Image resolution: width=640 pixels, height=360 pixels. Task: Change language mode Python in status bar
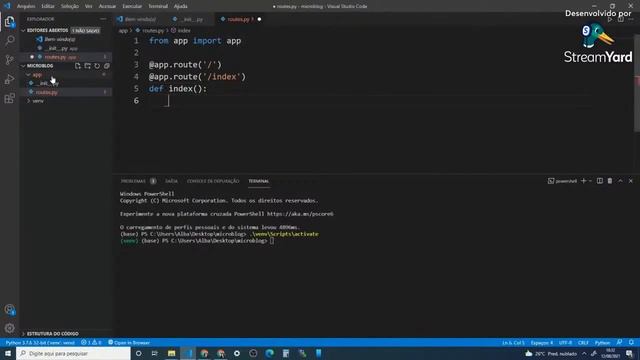602,342
